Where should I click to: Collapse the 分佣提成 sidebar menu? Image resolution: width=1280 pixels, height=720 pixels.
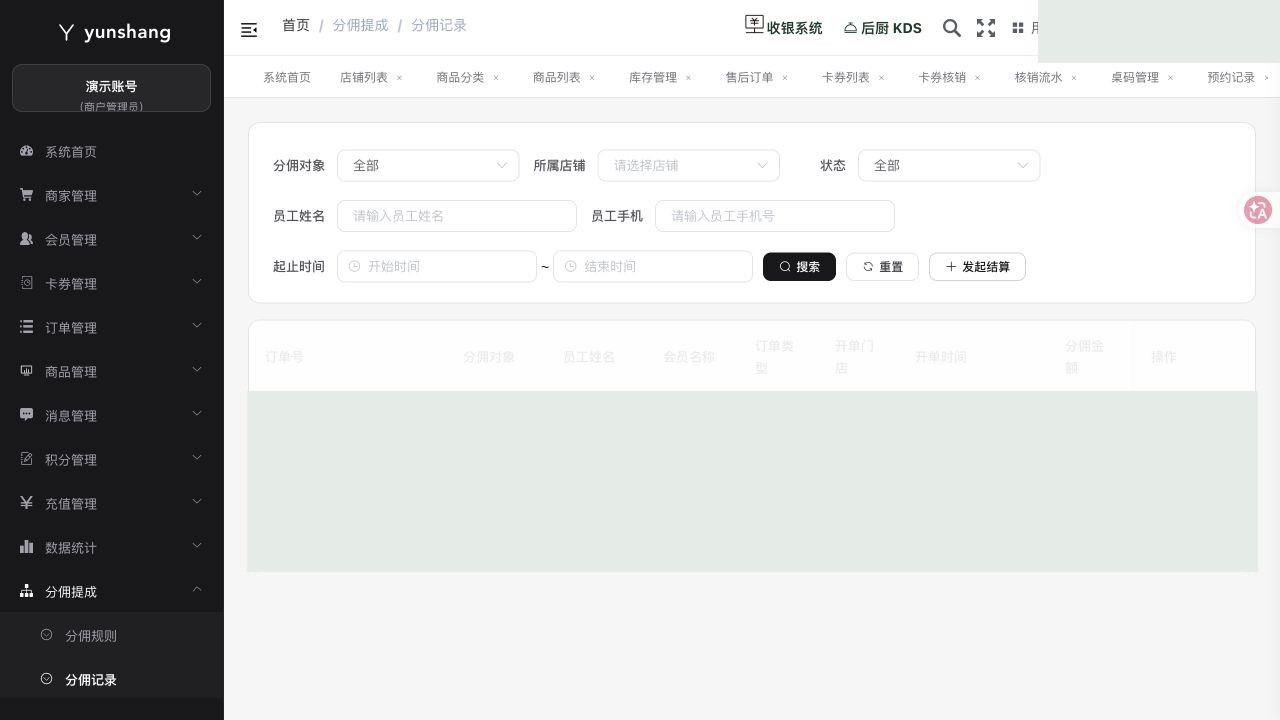(x=111, y=591)
